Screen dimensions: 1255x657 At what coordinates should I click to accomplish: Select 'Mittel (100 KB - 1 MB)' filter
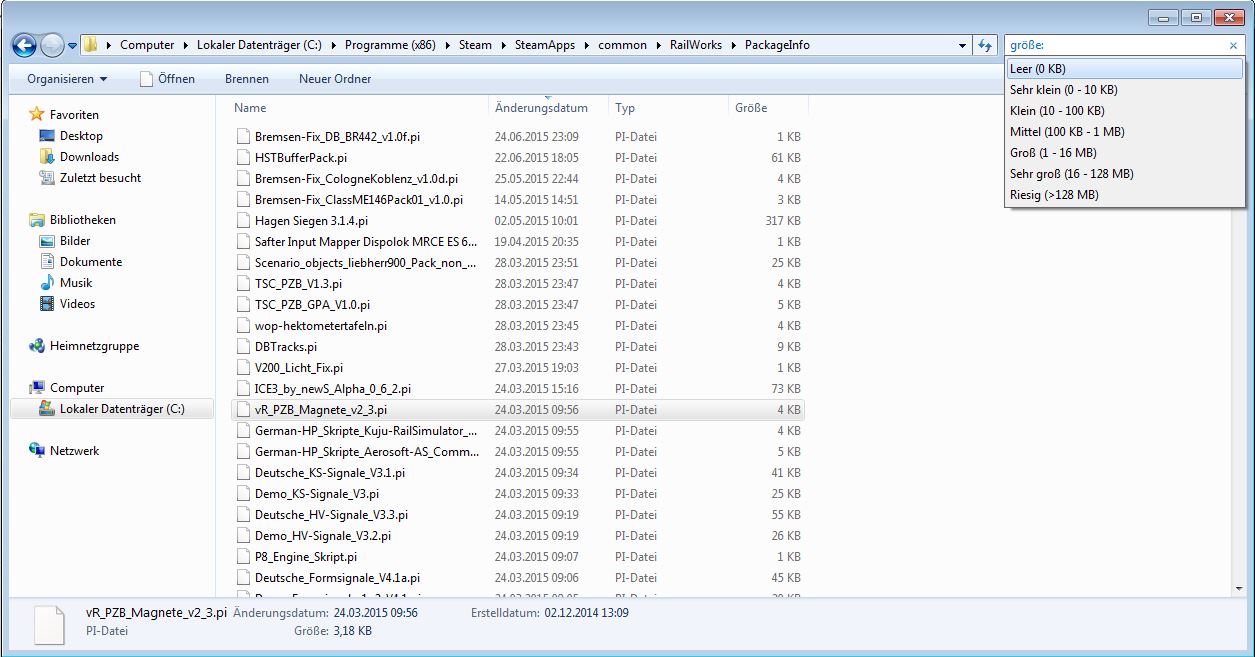[1124, 132]
